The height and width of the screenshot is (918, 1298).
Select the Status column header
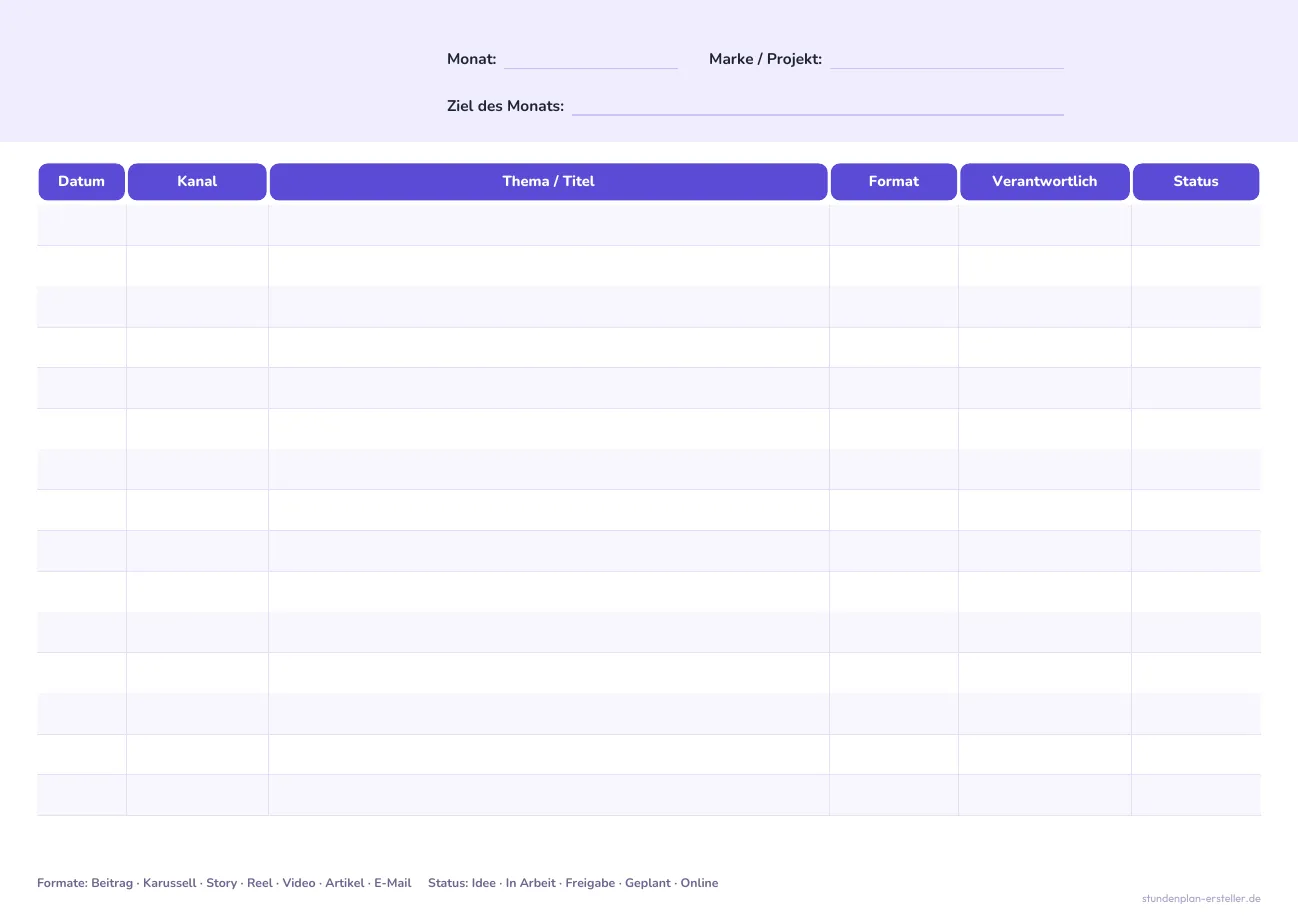1196,182
